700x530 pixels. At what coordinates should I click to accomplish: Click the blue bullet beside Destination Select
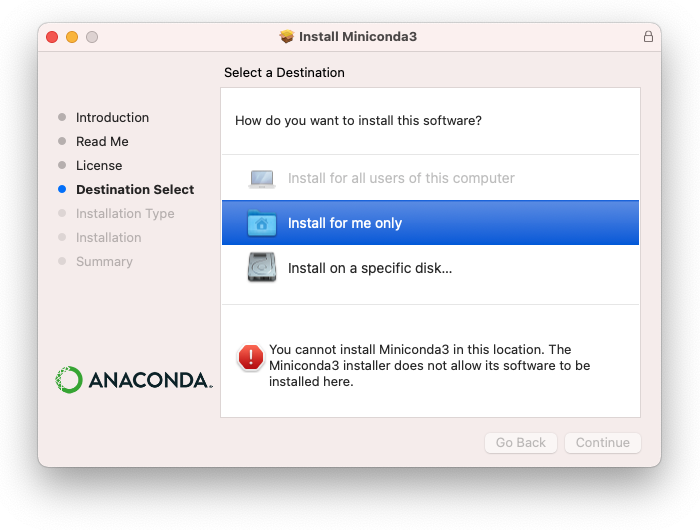point(62,190)
